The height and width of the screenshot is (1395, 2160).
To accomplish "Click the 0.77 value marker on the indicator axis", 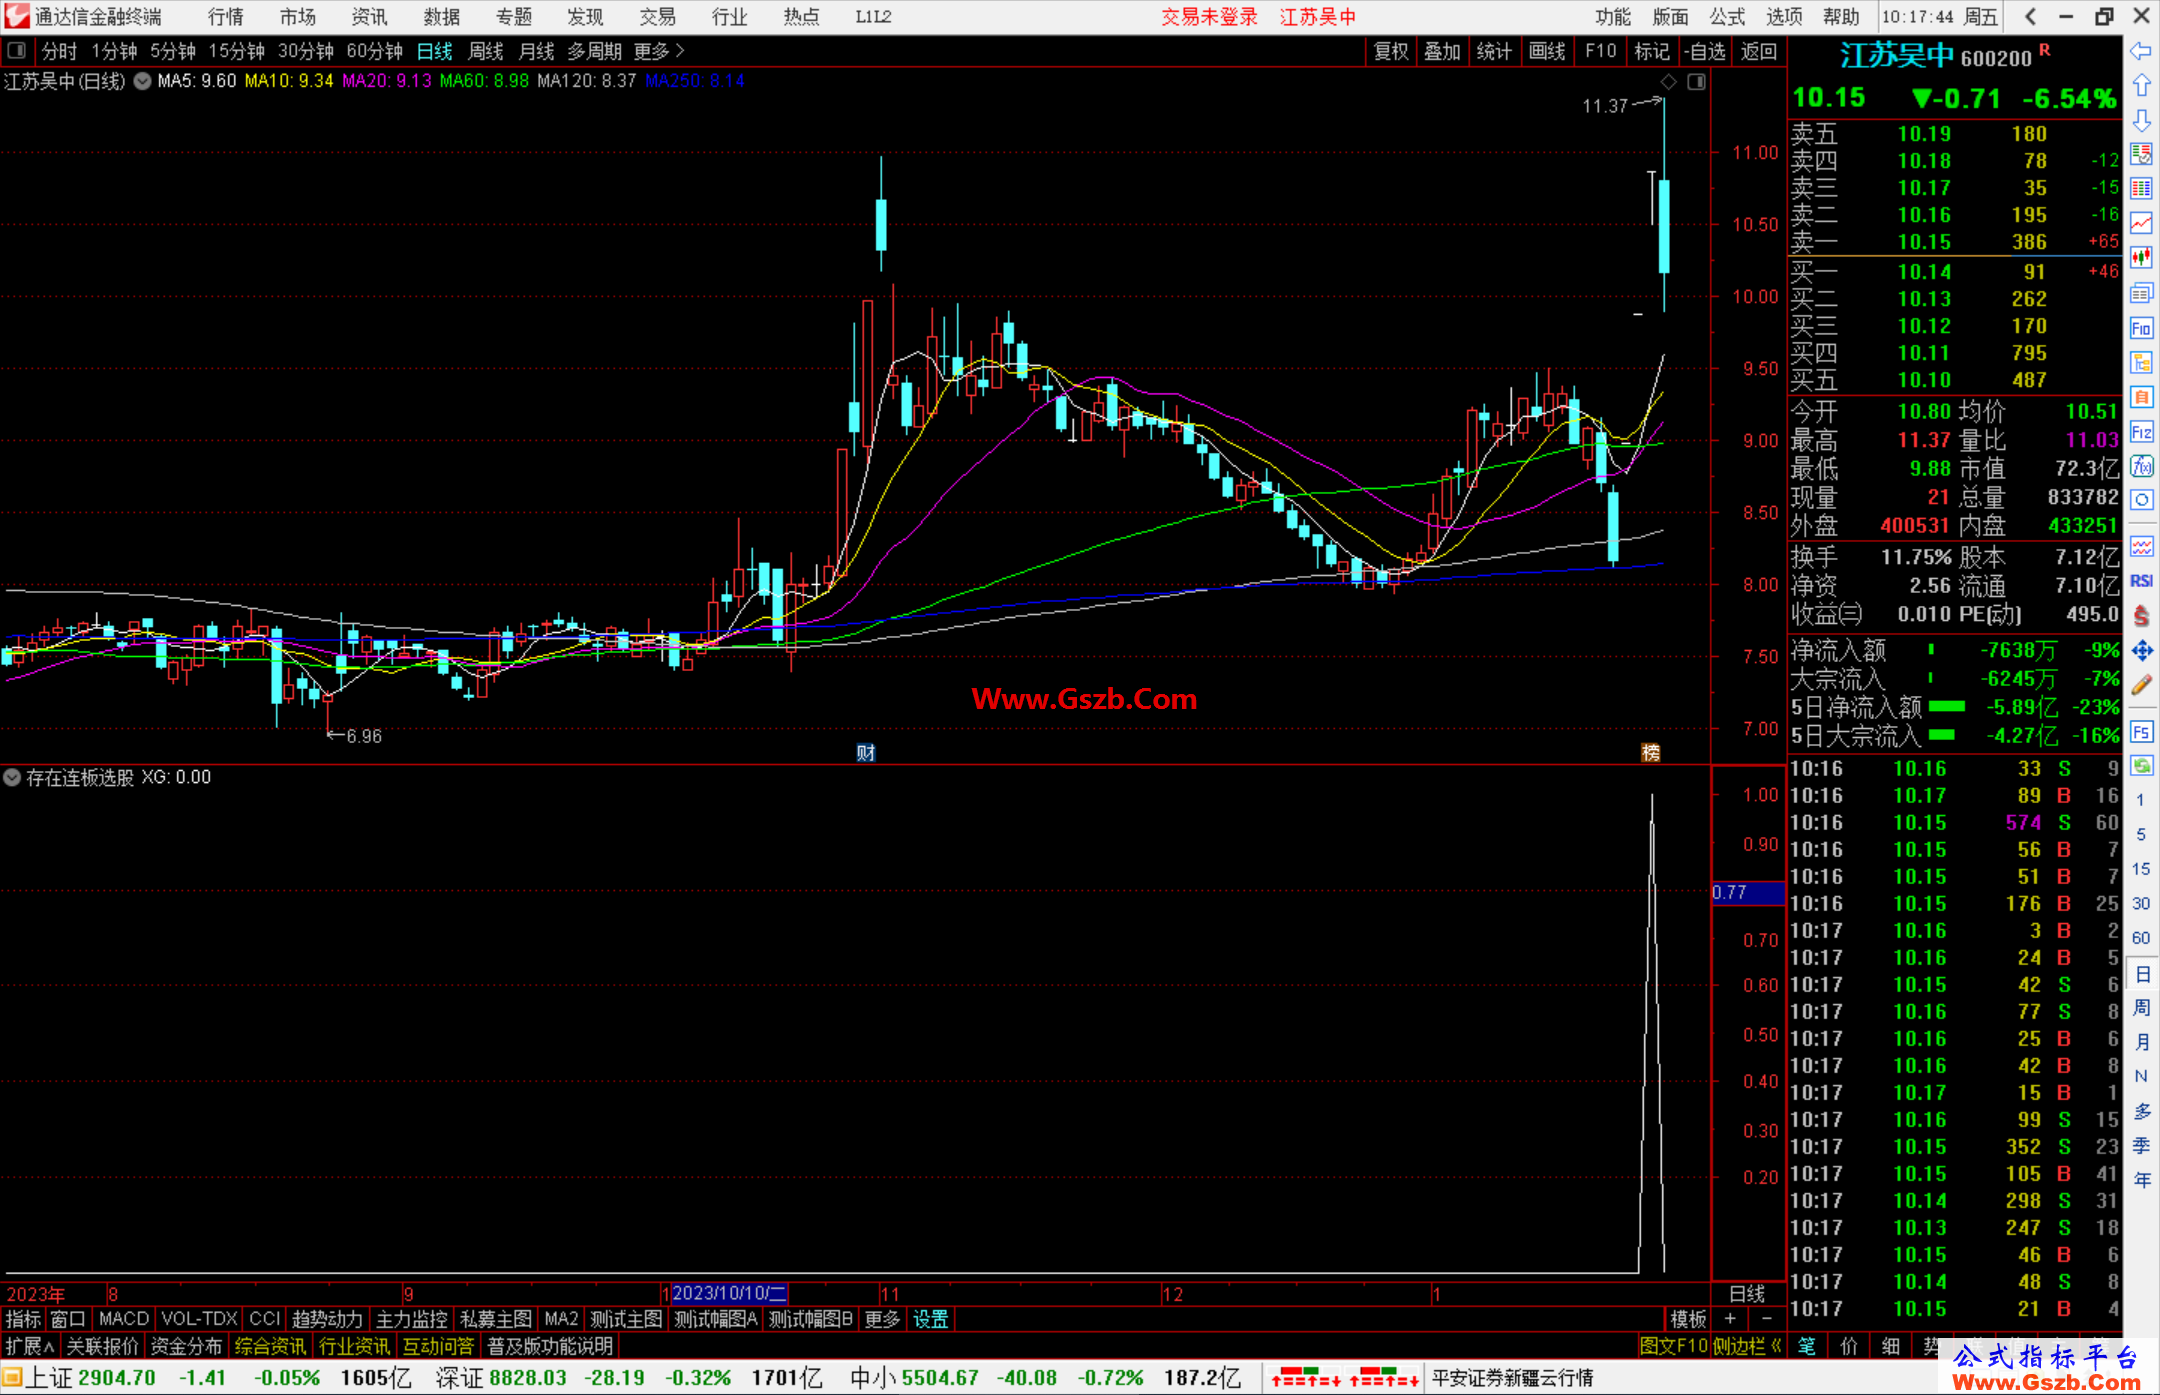I will coord(1748,892).
